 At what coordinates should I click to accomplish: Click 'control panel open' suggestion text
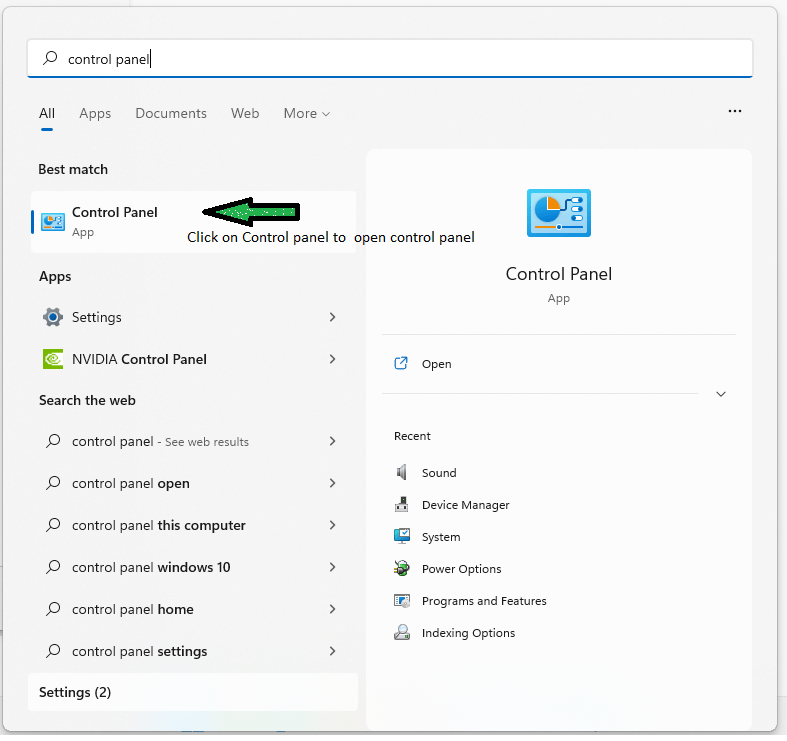pos(131,483)
